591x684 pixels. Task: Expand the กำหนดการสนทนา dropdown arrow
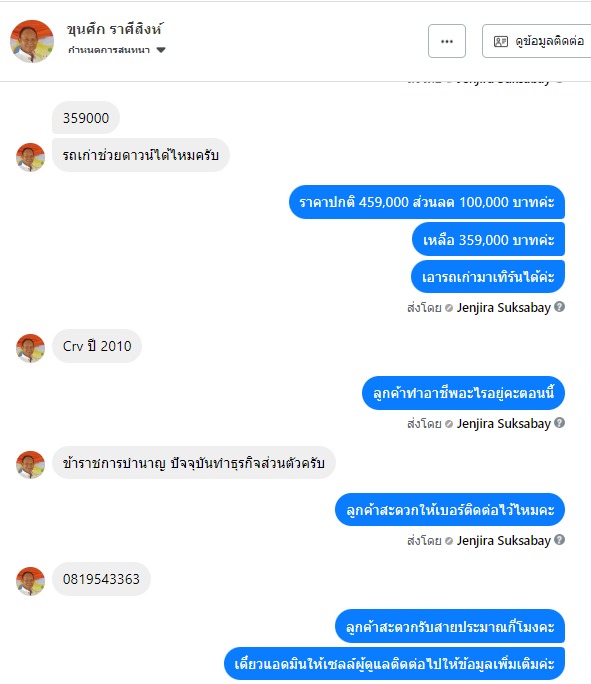(x=161, y=50)
